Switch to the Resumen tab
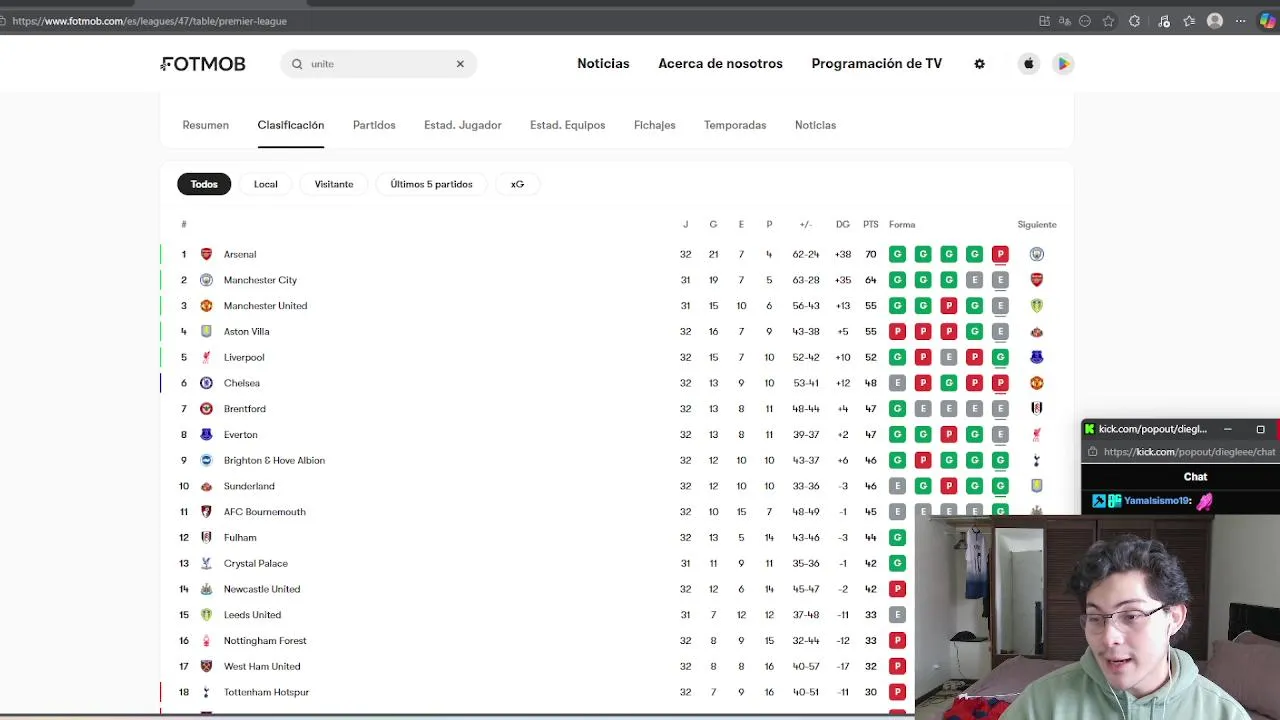Image resolution: width=1280 pixels, height=720 pixels. [205, 125]
